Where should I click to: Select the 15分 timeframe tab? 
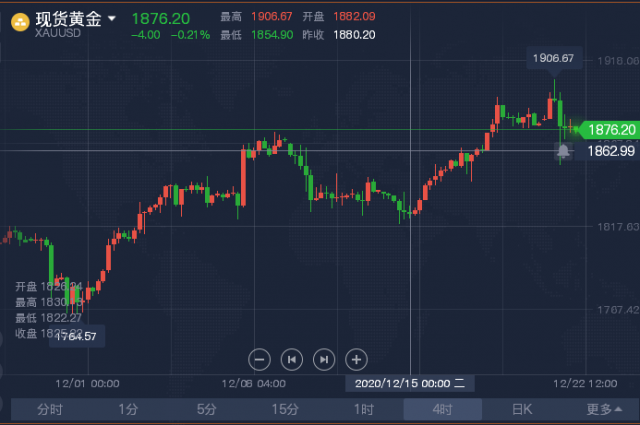(285, 409)
